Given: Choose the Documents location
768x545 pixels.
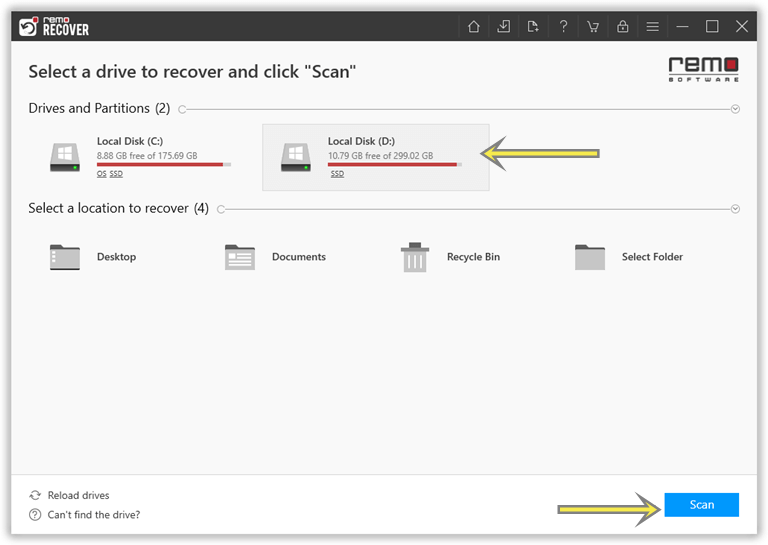Looking at the screenshot, I should (275, 257).
